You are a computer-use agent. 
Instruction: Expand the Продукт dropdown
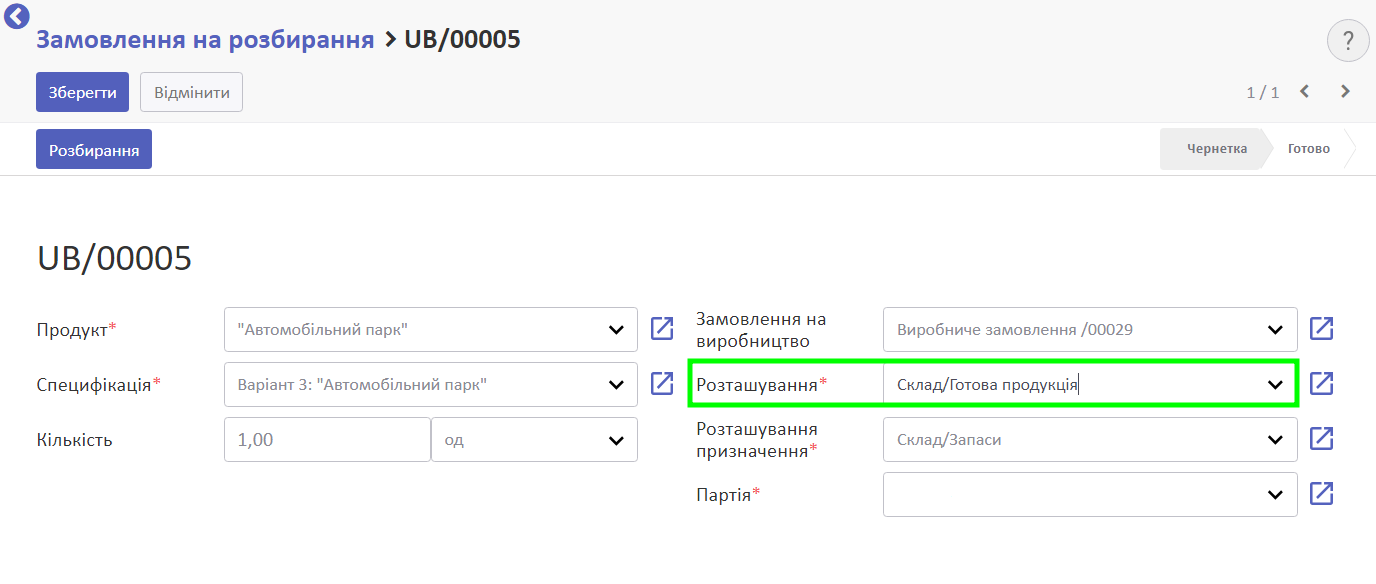click(616, 330)
